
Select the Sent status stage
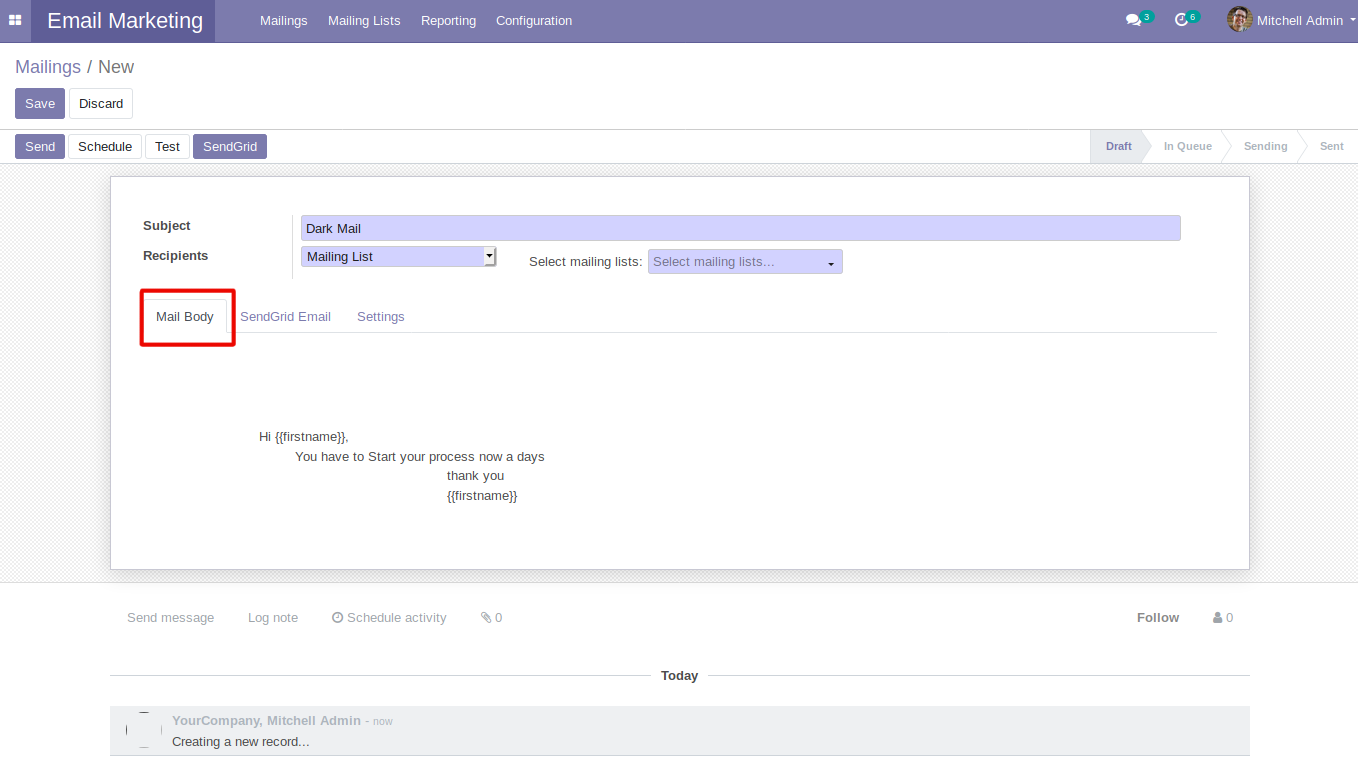(1332, 147)
